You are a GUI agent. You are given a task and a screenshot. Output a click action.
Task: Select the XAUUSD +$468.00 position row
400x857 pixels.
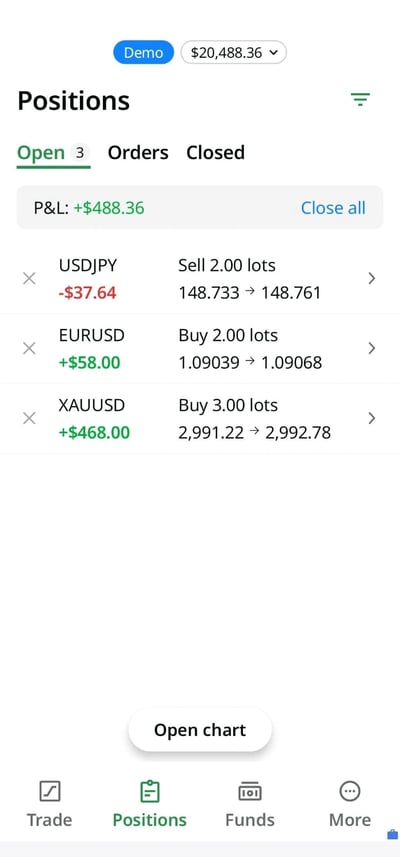(200, 419)
